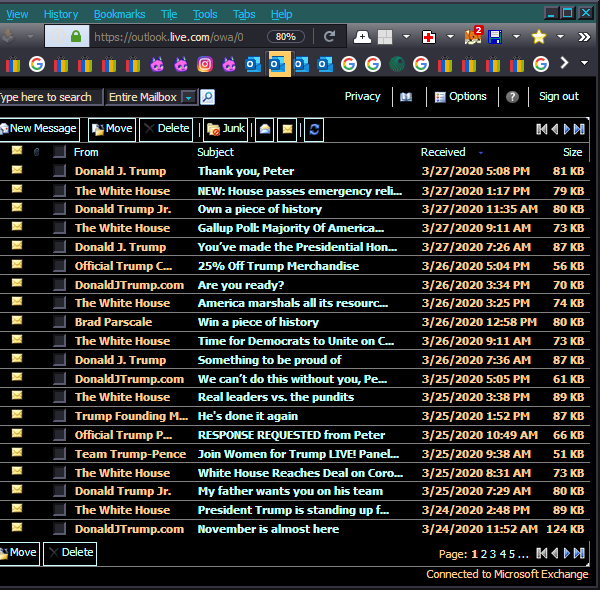Go to next page via top toolbar arrow
The height and width of the screenshot is (590, 600).
(x=567, y=129)
